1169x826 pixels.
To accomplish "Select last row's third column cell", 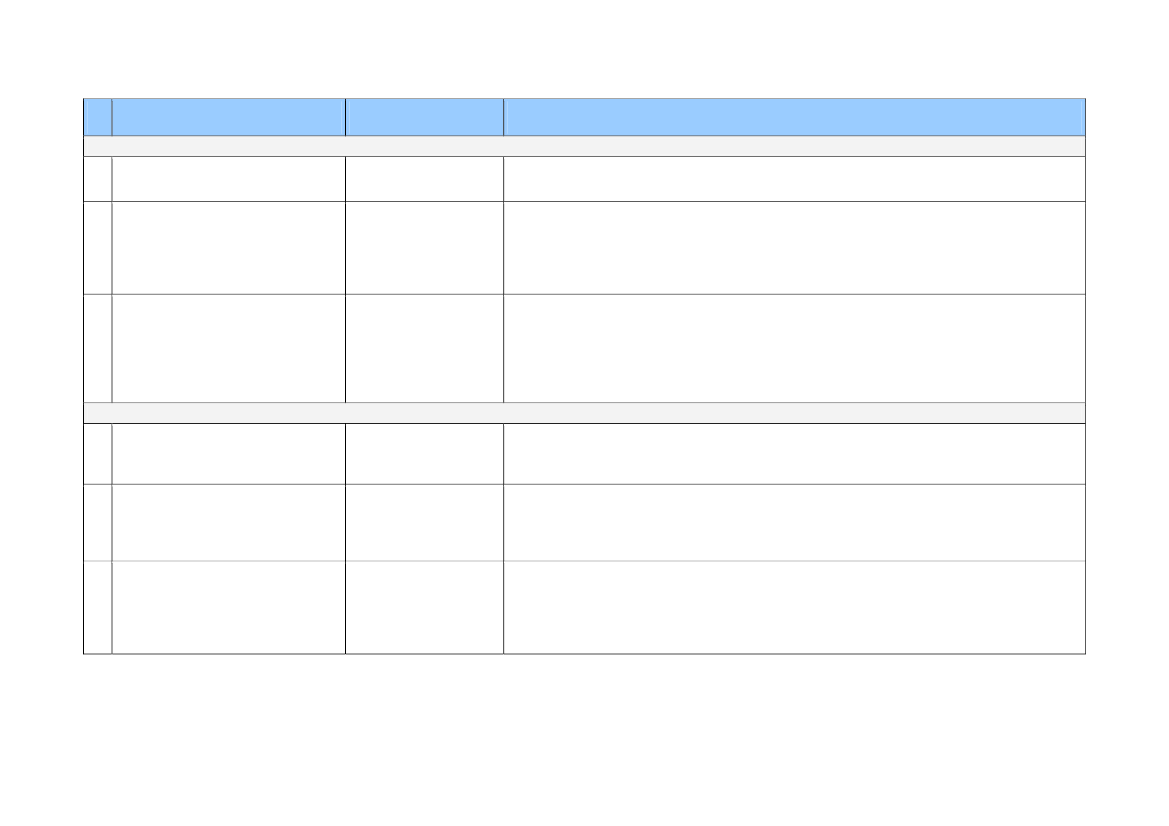I will pos(425,608).
